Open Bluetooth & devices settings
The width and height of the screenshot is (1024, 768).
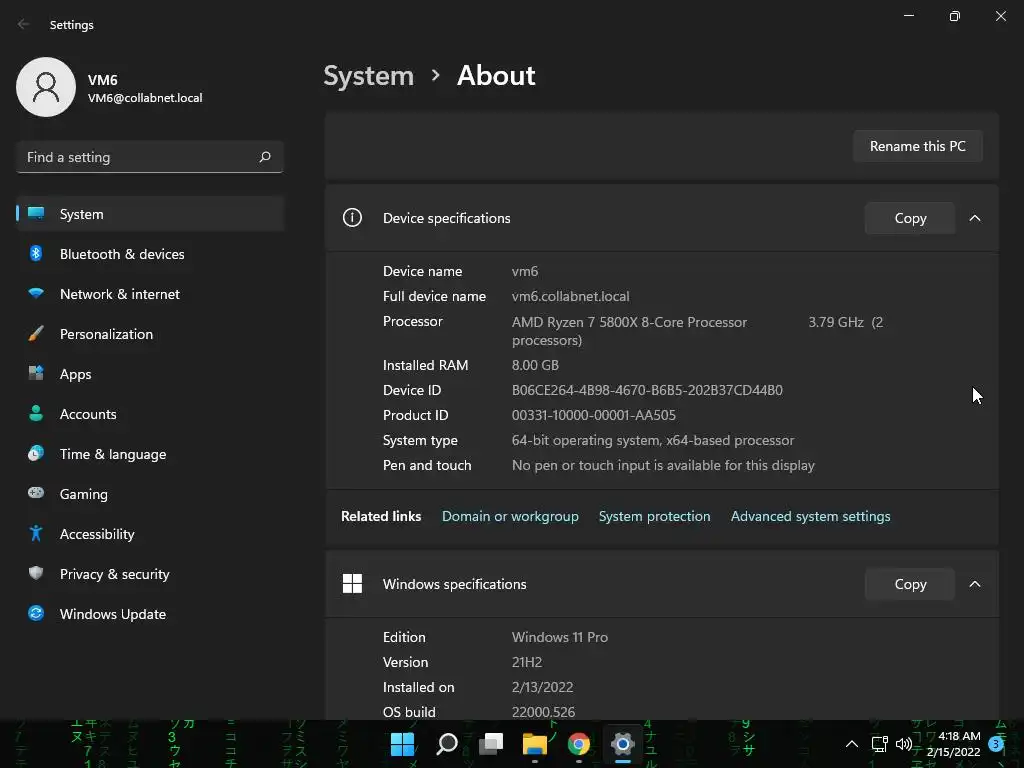150,253
